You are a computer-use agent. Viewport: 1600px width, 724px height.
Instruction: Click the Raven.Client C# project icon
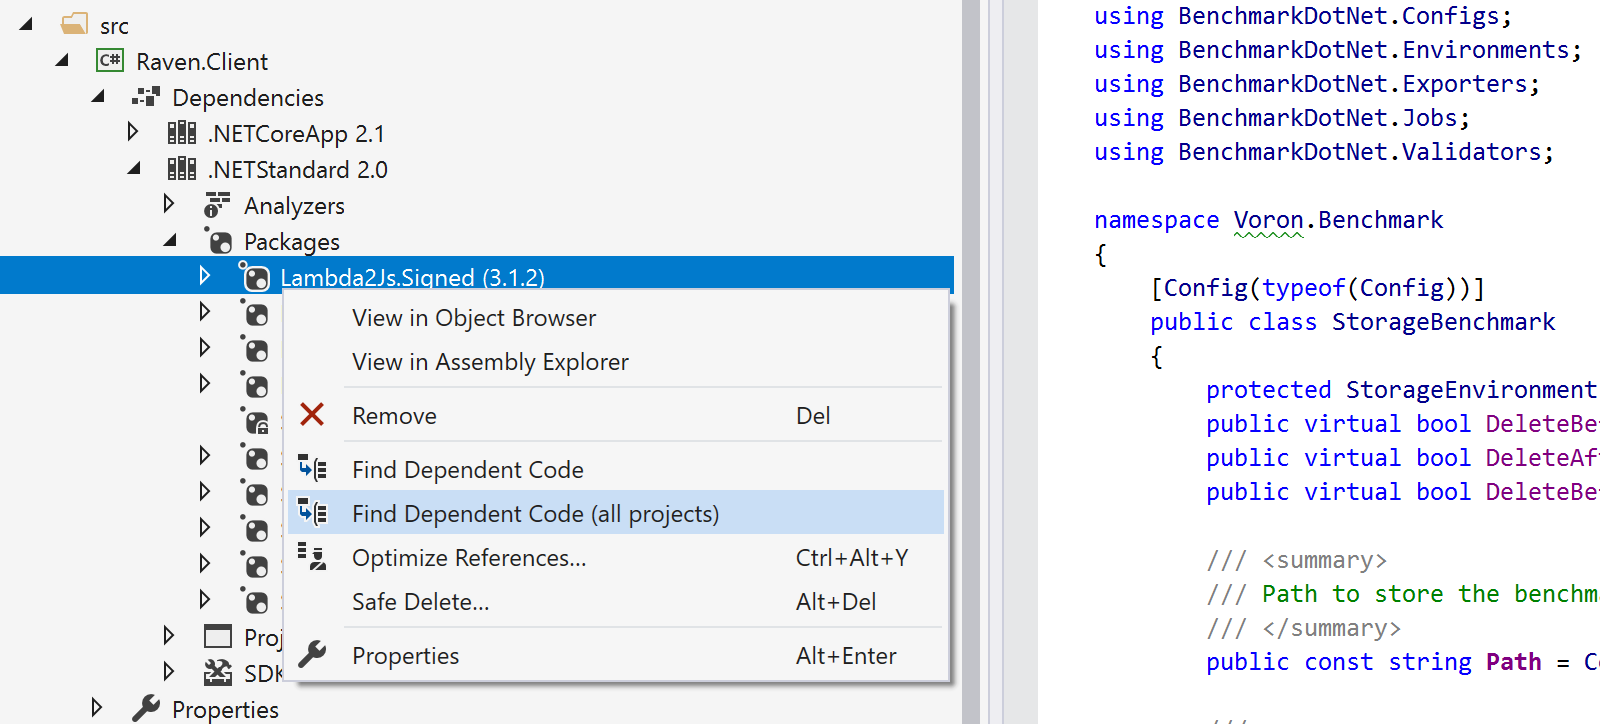pyautogui.click(x=110, y=60)
